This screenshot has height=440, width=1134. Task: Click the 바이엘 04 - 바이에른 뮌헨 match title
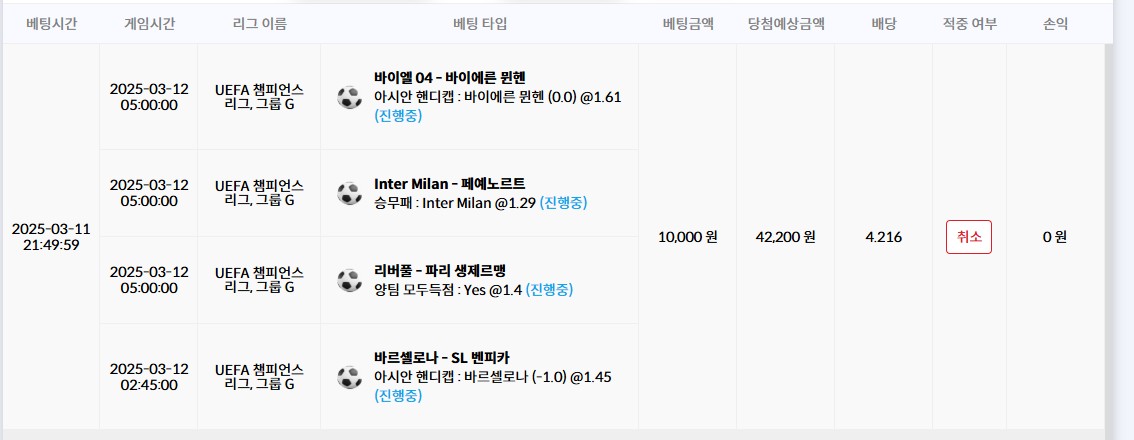[x=449, y=78]
